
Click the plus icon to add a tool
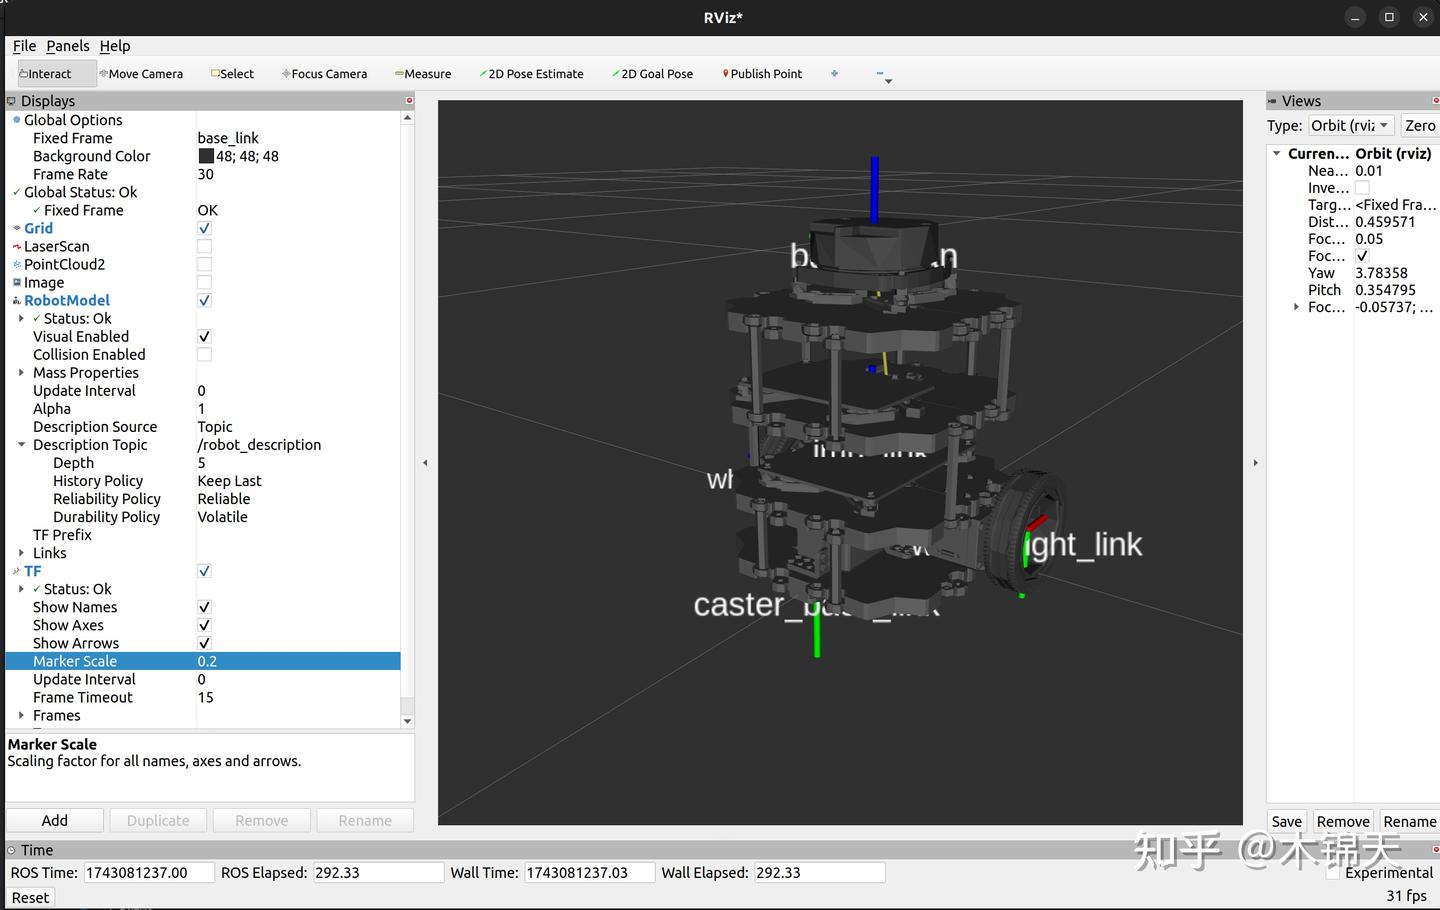coord(834,73)
